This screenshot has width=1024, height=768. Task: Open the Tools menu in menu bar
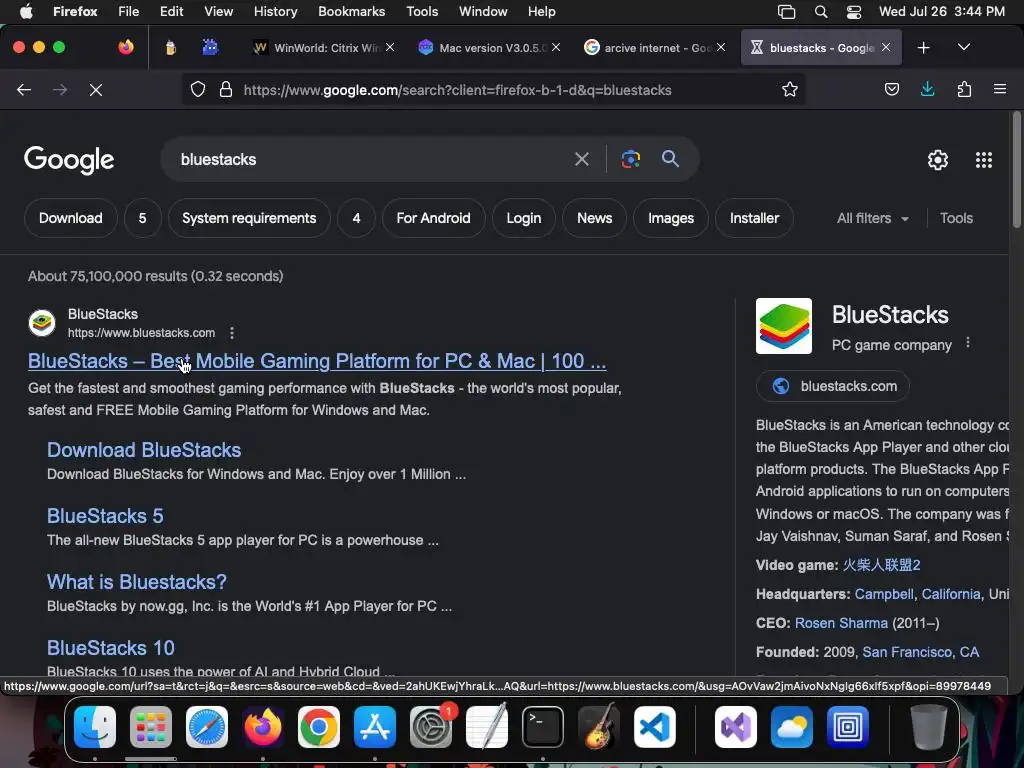(x=422, y=11)
